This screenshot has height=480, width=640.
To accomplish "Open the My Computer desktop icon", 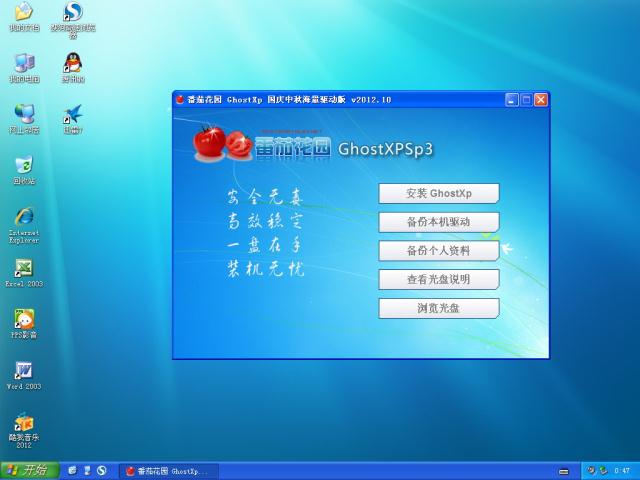I will tap(24, 68).
